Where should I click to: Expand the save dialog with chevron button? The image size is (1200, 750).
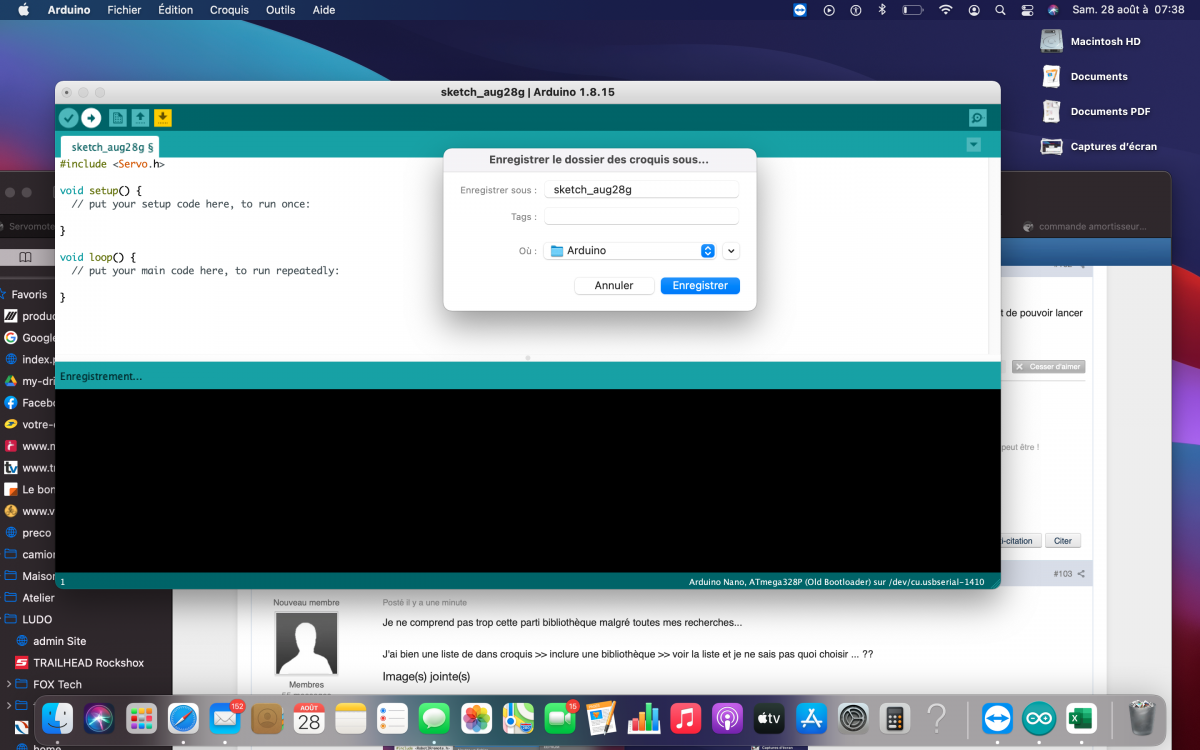tap(731, 251)
